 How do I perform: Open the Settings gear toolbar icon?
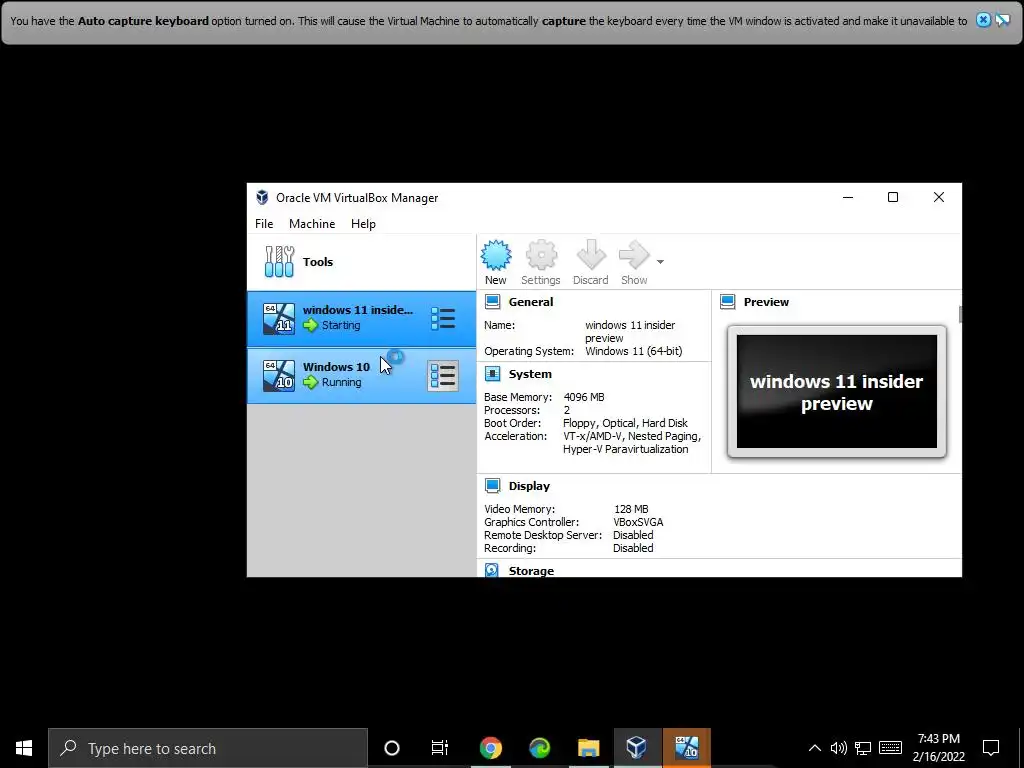pyautogui.click(x=541, y=255)
